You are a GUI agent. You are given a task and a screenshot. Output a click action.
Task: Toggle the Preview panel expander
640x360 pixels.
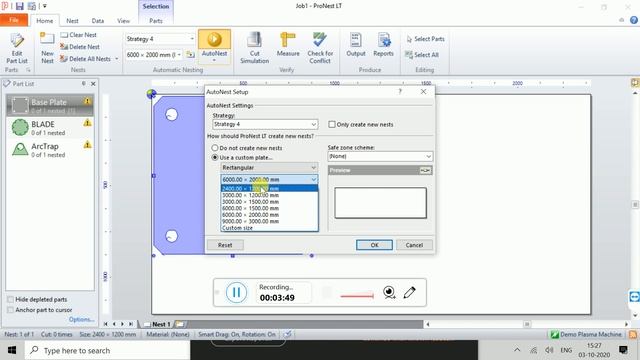(425, 170)
